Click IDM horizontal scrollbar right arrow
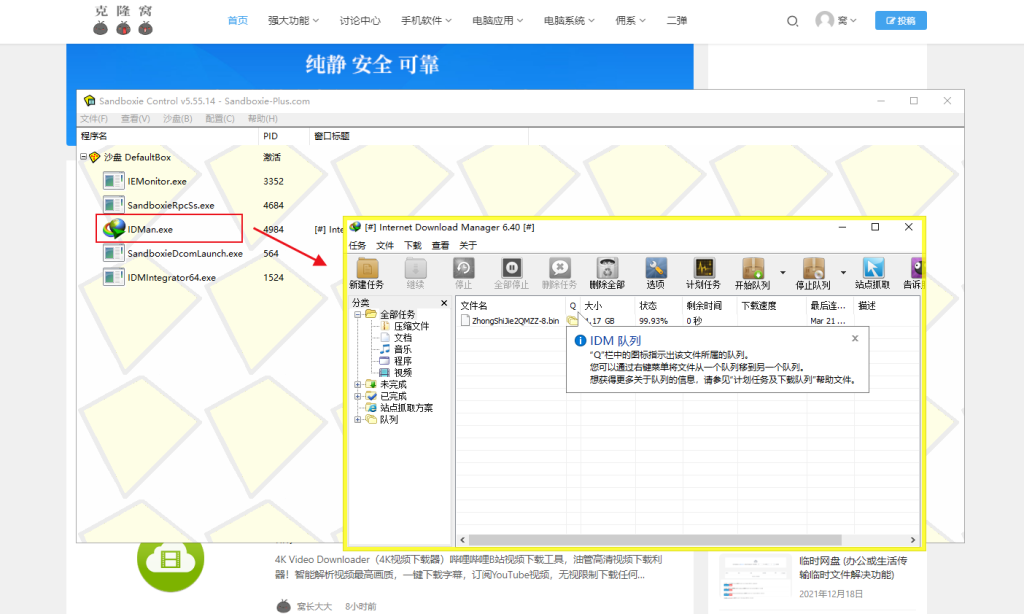Viewport: 1024px width, 614px height. [x=912, y=540]
